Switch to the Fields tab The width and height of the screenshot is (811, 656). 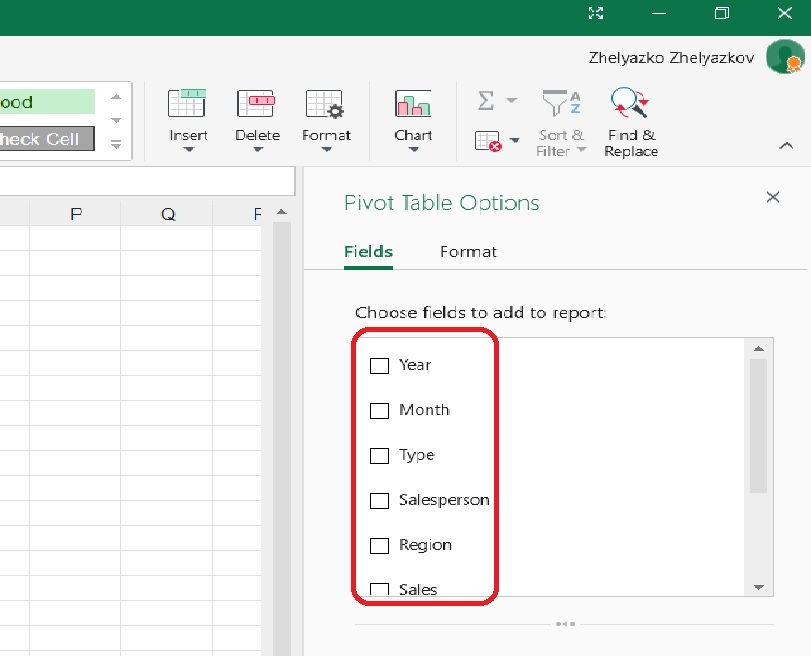tap(368, 251)
